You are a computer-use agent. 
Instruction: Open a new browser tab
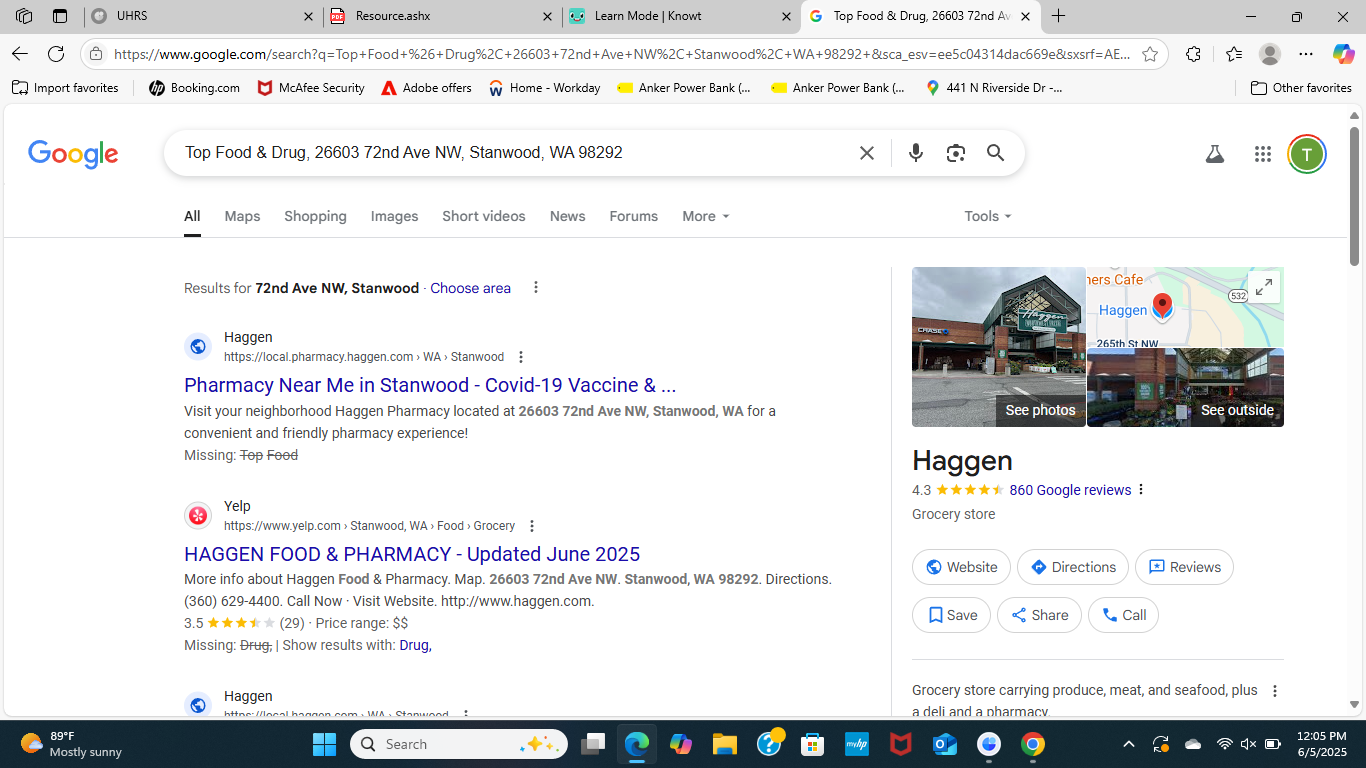click(x=1059, y=16)
